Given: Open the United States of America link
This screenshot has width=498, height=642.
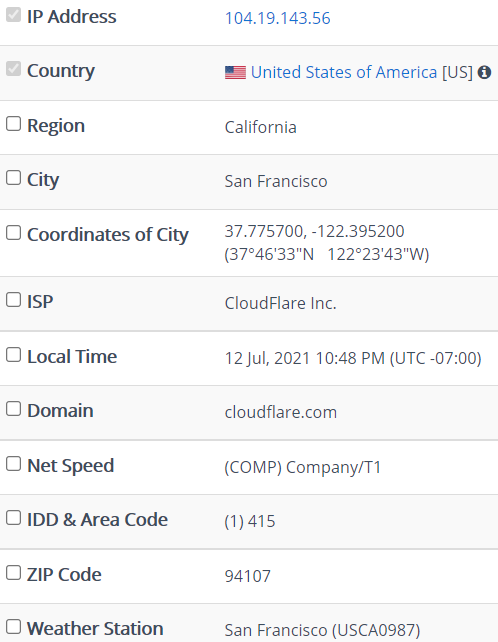Looking at the screenshot, I should click(x=344, y=72).
